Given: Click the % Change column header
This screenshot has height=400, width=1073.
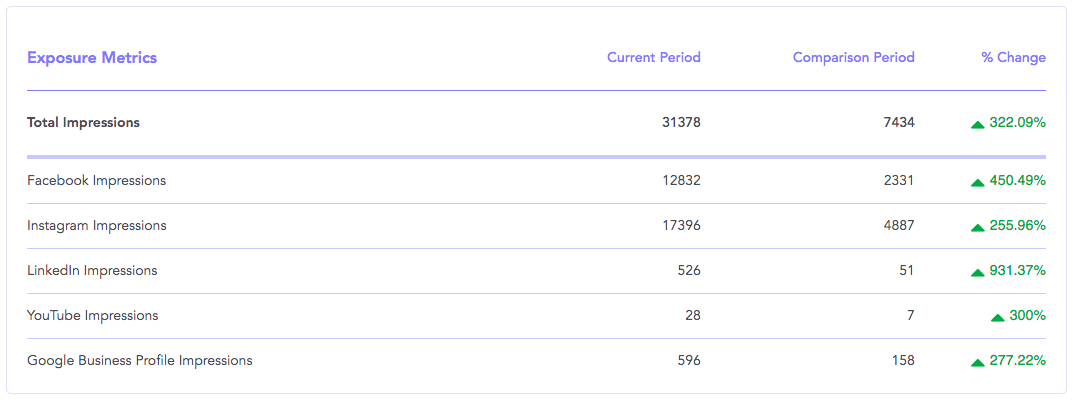Looking at the screenshot, I should [1013, 57].
